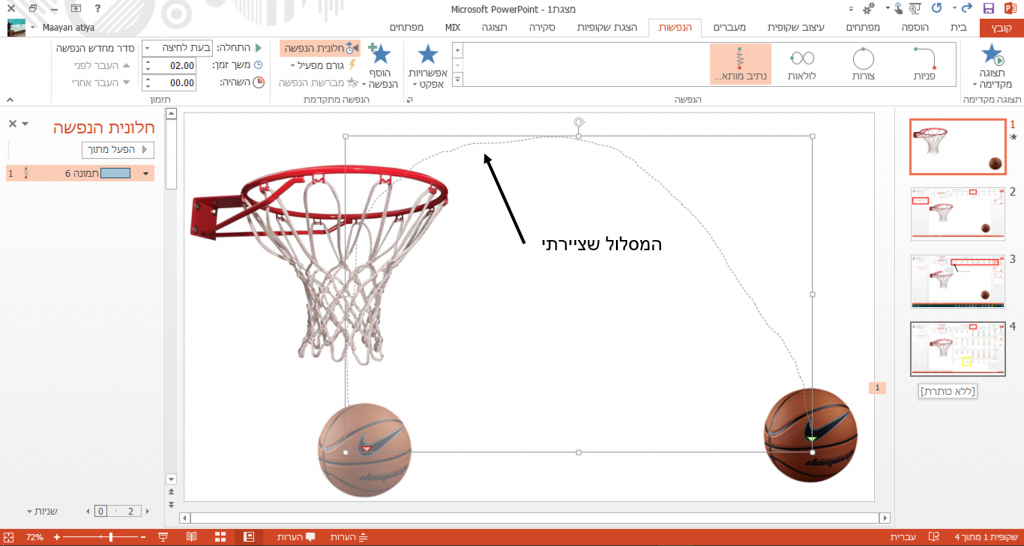Click the zoom out minus button
Image resolution: width=1024 pixels, height=546 pixels.
pyautogui.click(x=143, y=537)
